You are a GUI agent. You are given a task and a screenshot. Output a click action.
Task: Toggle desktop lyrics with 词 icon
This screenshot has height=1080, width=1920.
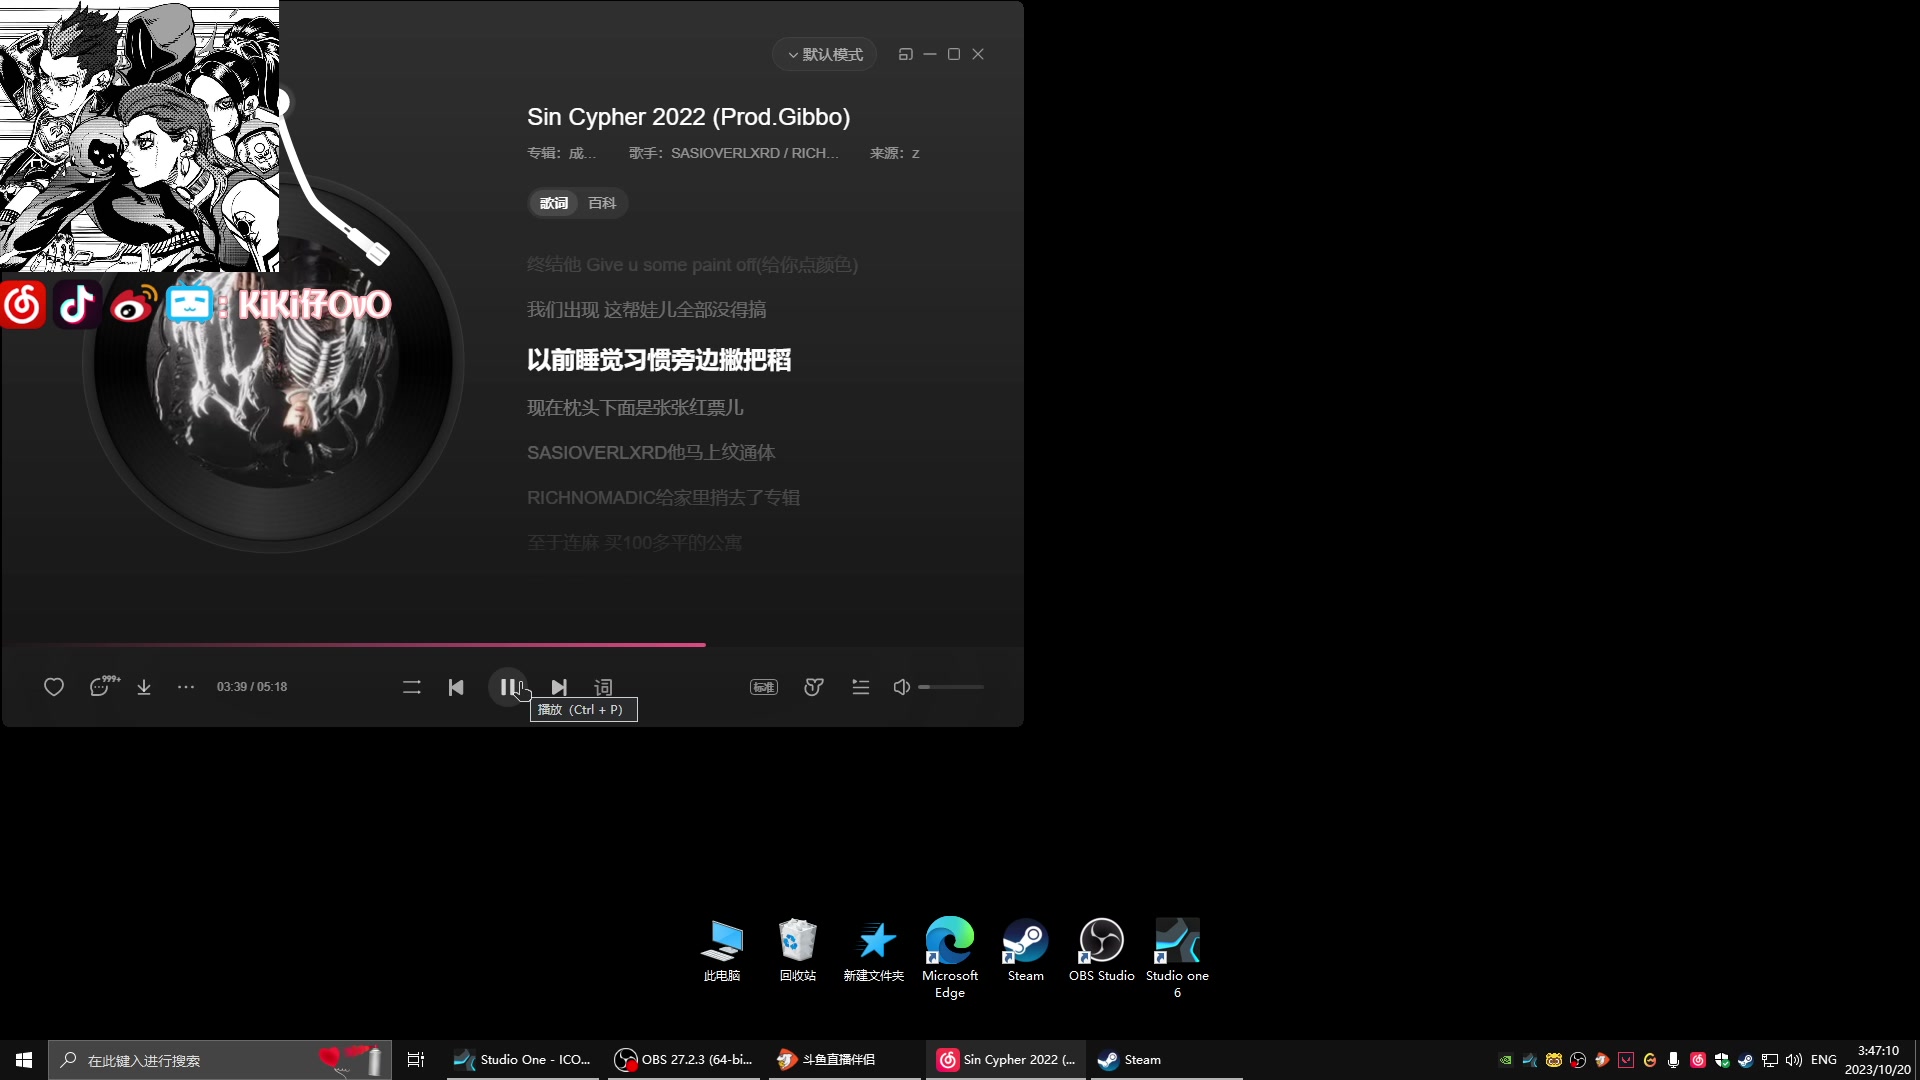pos(603,687)
